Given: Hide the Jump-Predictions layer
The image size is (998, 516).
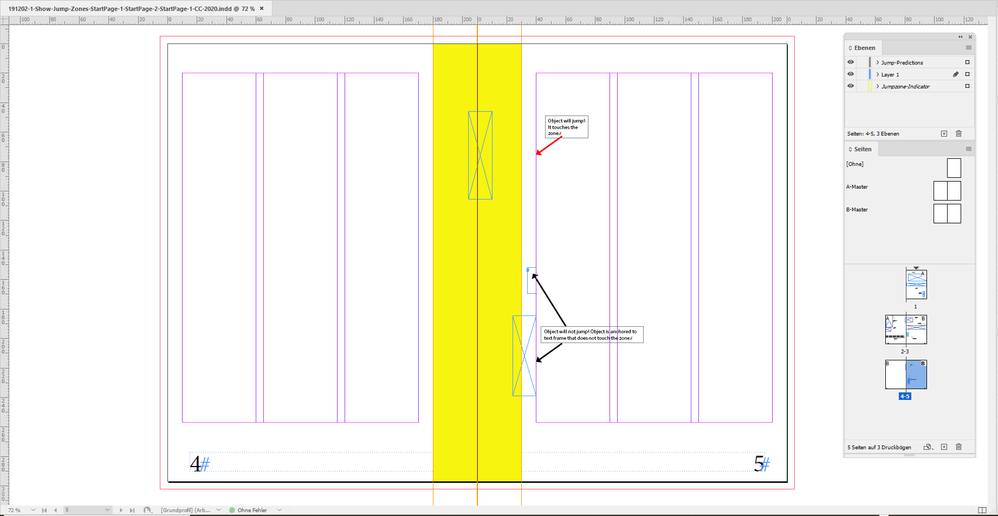Looking at the screenshot, I should (850, 62).
